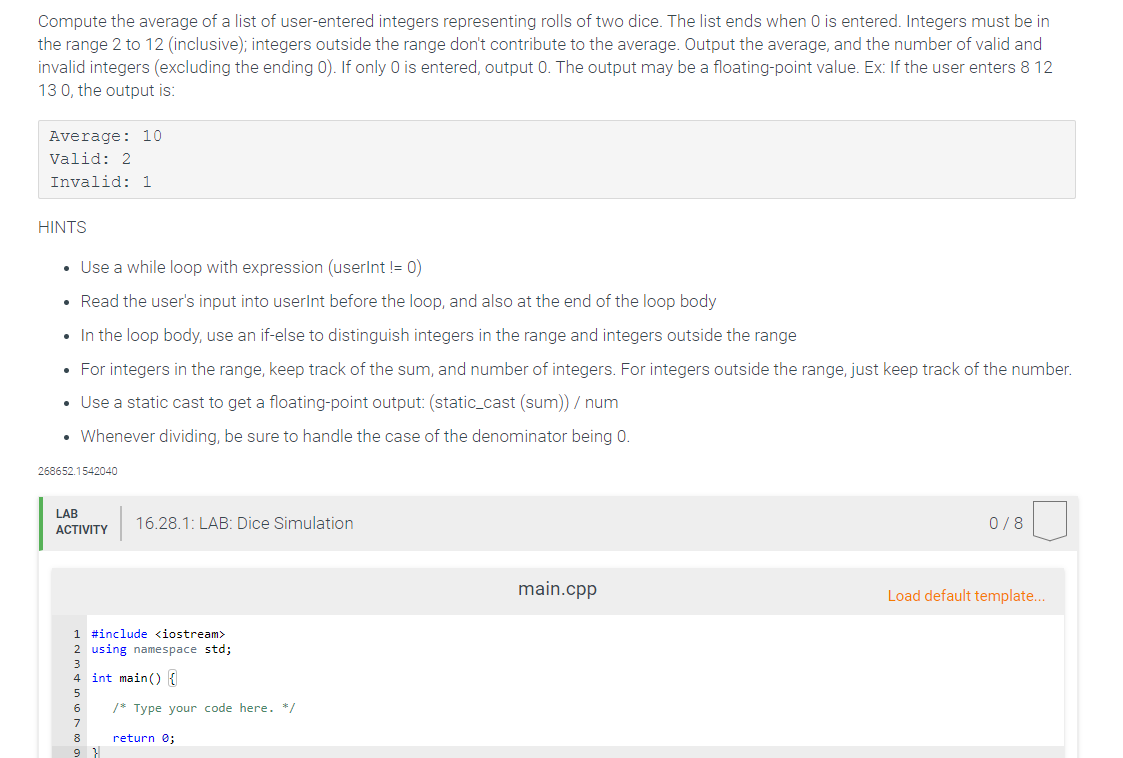Select the main.cpp tab header
The image size is (1123, 758).
click(x=557, y=589)
